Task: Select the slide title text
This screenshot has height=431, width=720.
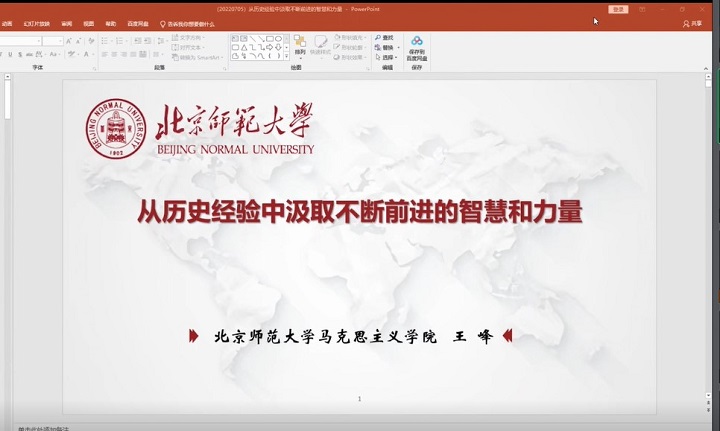Action: pos(359,212)
